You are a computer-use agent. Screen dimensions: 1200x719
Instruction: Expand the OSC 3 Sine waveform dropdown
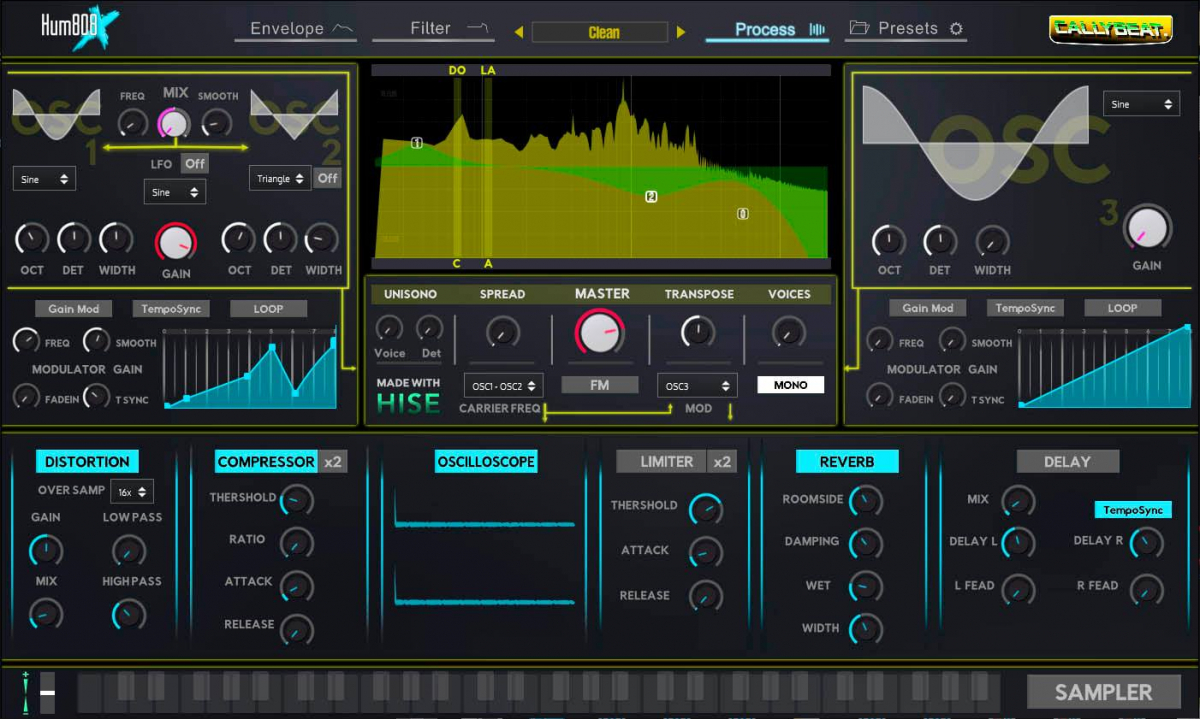pos(1141,105)
